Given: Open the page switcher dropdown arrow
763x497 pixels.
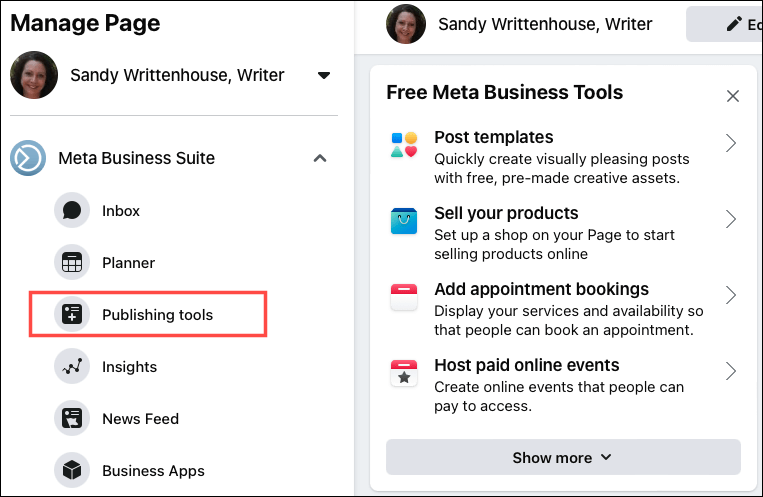Looking at the screenshot, I should [323, 75].
